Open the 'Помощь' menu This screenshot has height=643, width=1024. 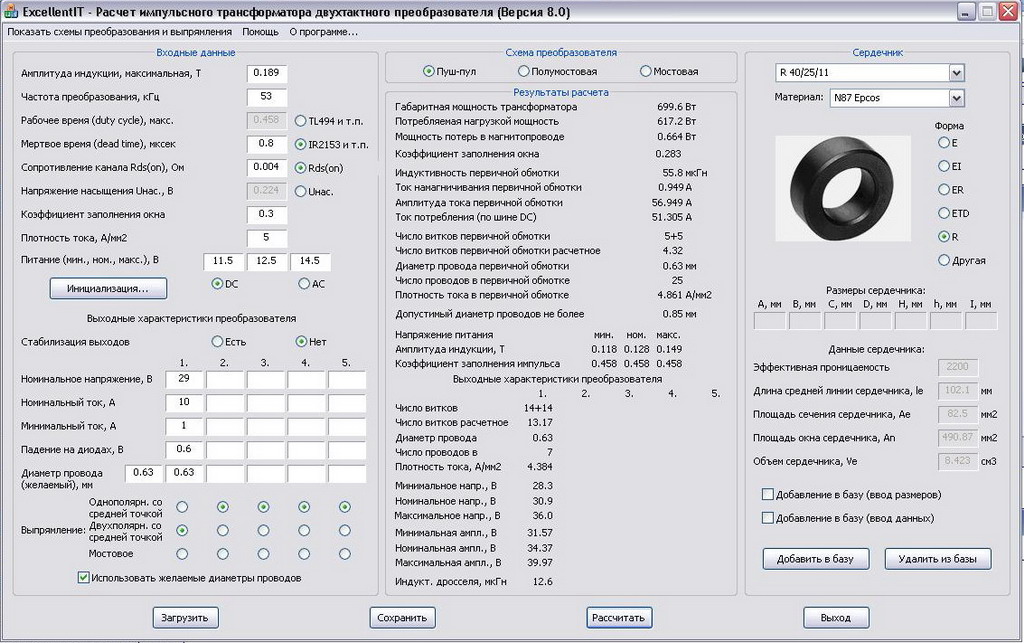coord(260,32)
